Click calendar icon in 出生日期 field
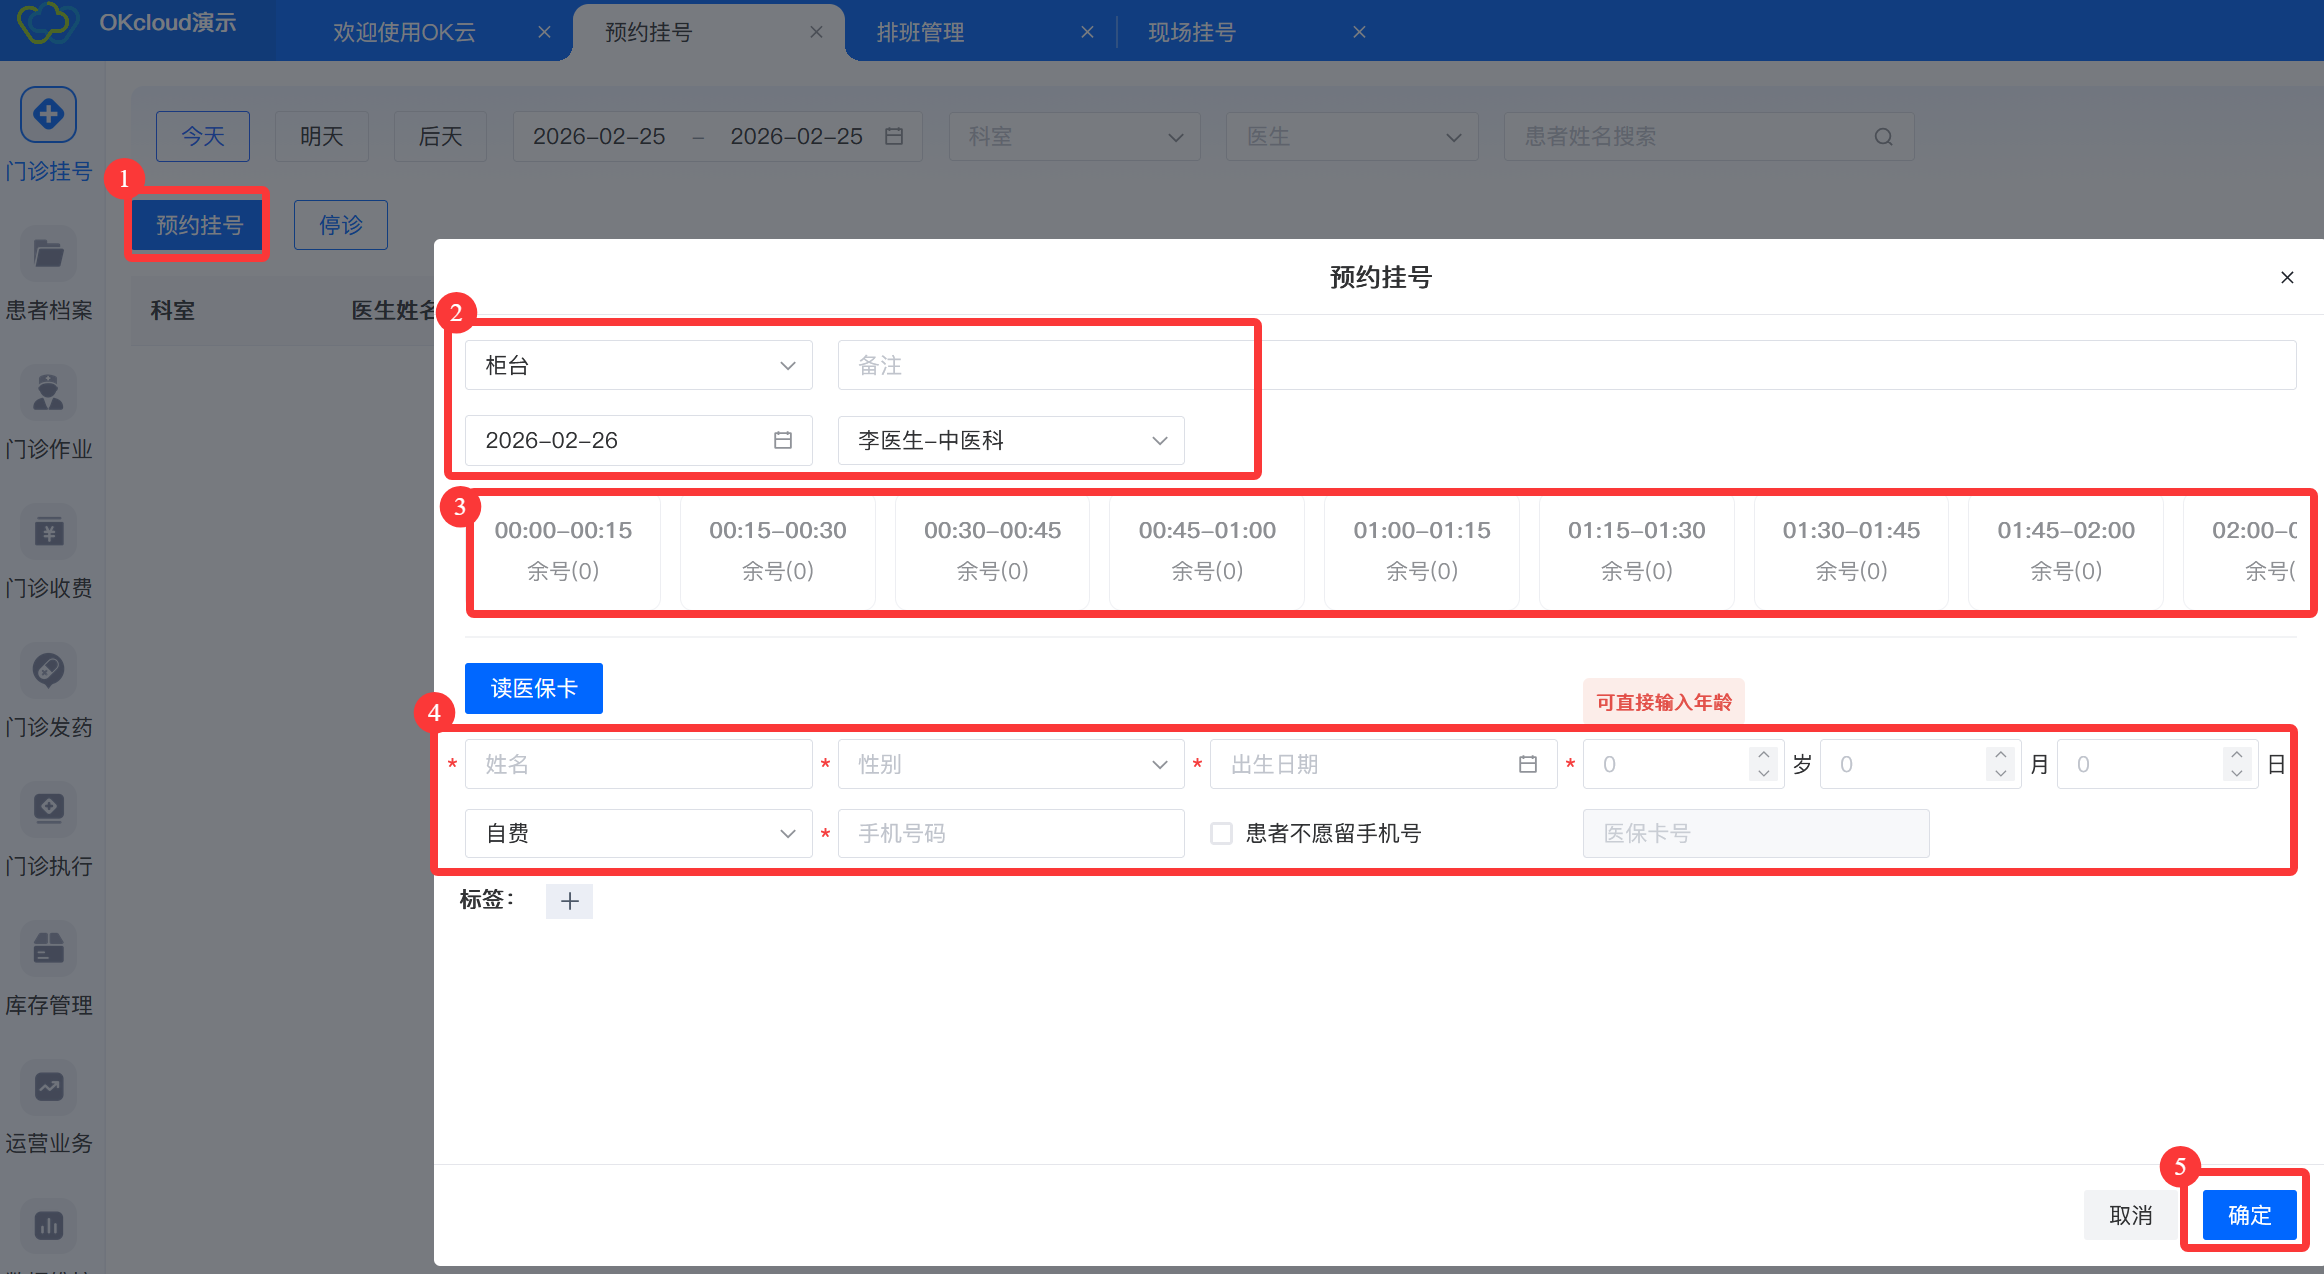 point(1527,764)
